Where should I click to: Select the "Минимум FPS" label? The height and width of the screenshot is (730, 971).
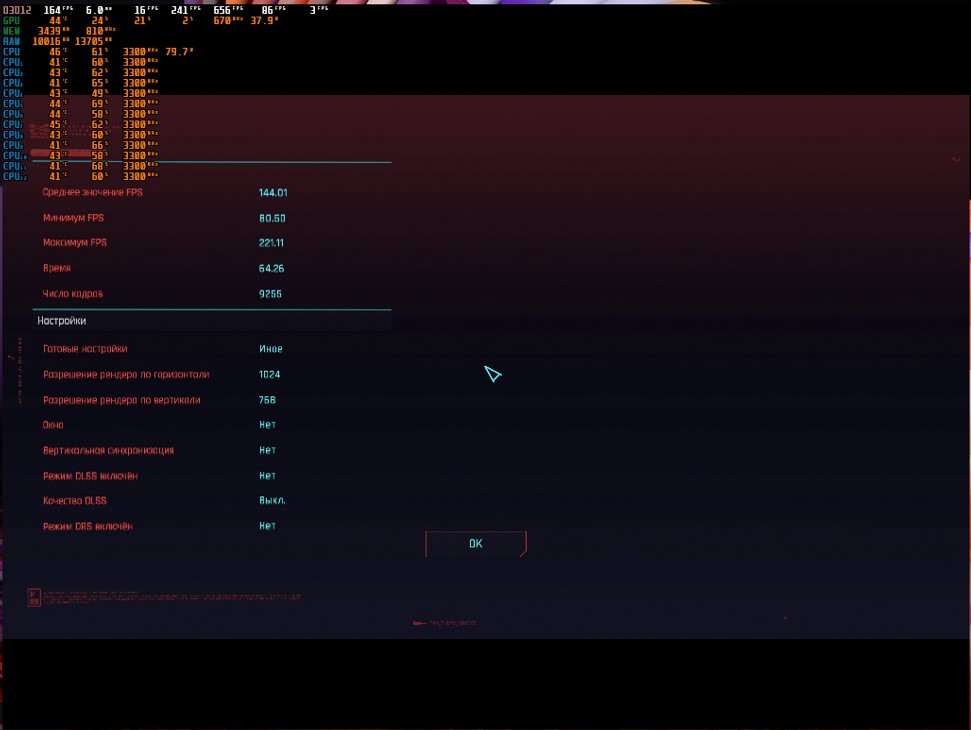73,218
